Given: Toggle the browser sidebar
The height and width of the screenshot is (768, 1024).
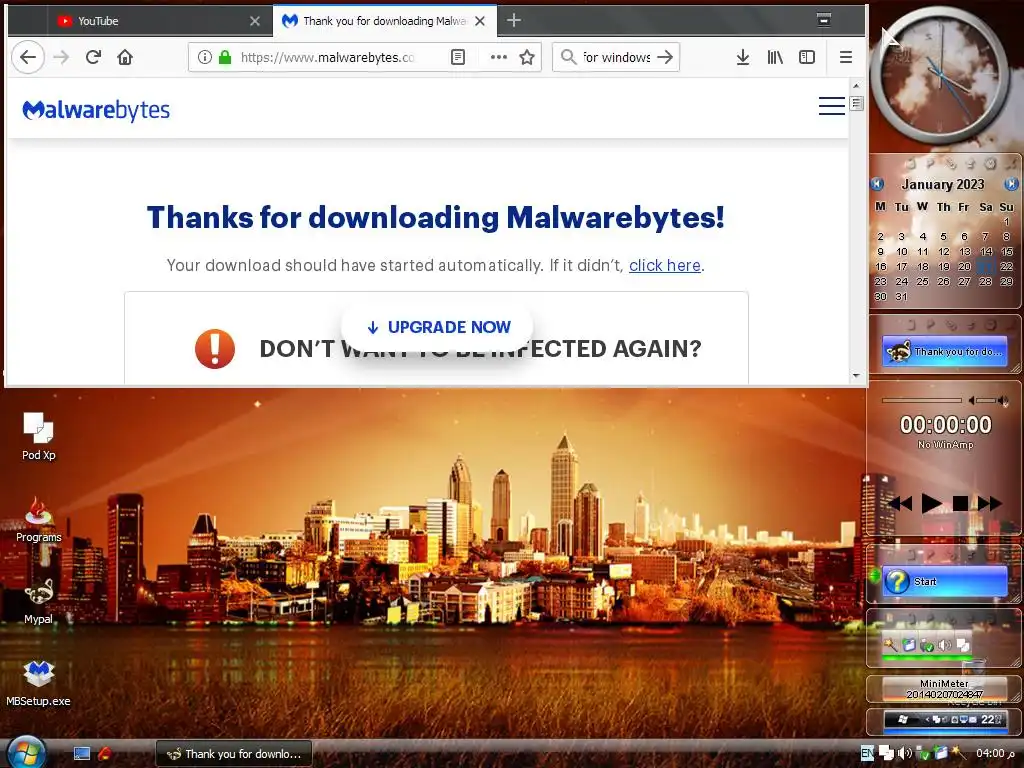Looking at the screenshot, I should pyautogui.click(x=807, y=57).
